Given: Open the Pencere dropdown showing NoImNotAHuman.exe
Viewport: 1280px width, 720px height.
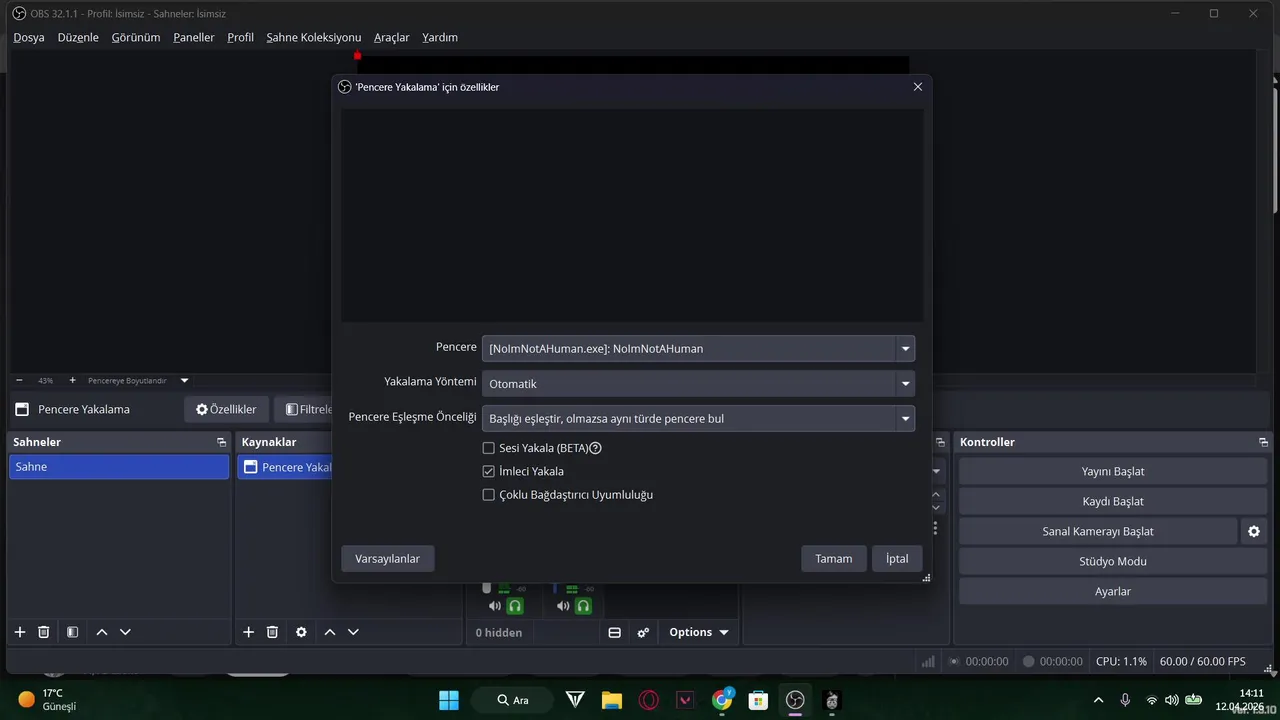Looking at the screenshot, I should click(698, 348).
